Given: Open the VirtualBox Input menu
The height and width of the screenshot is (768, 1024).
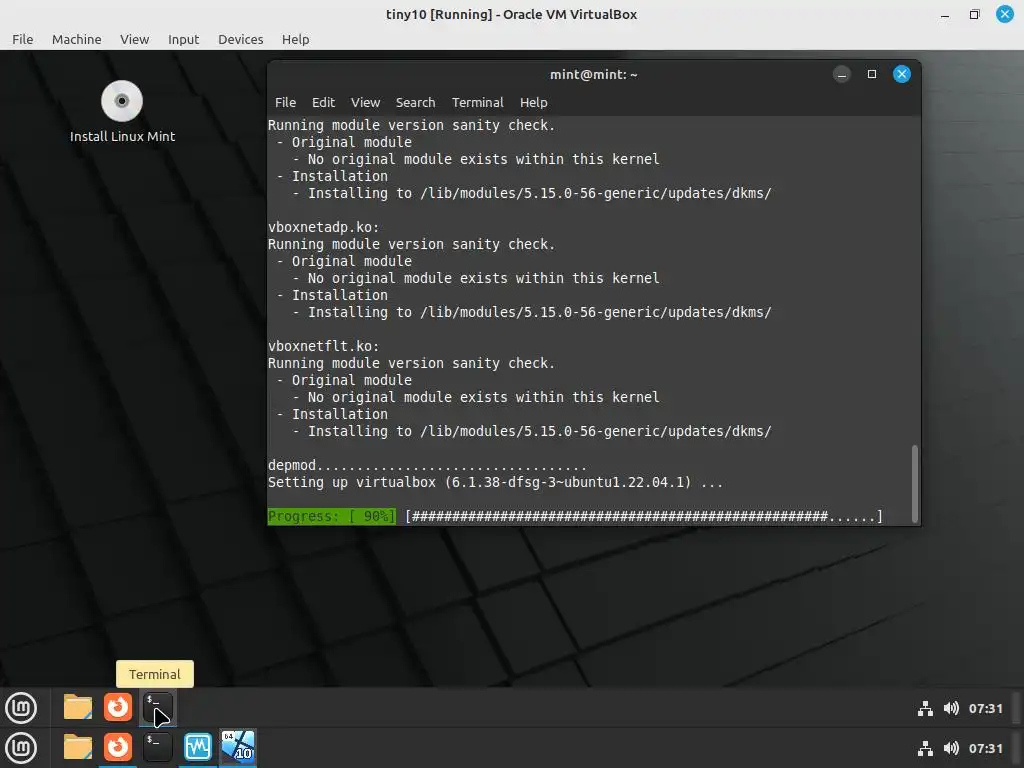Looking at the screenshot, I should tap(184, 39).
